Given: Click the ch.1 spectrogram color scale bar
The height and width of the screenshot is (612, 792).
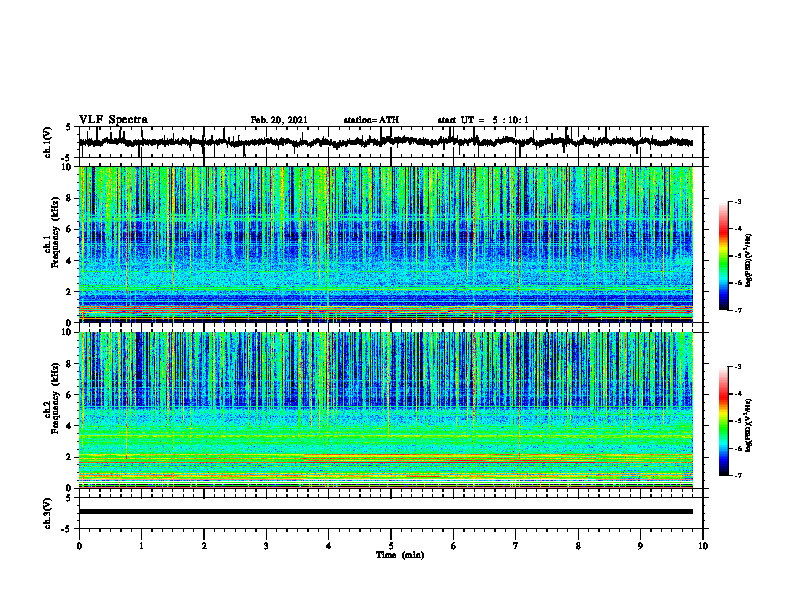Looking at the screenshot, I should [x=723, y=256].
